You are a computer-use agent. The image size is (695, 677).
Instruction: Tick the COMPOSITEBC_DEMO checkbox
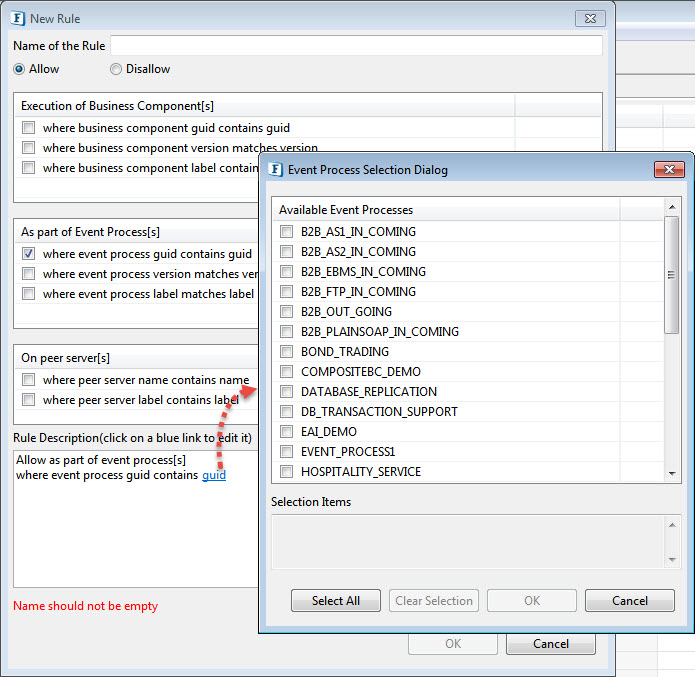coord(286,372)
